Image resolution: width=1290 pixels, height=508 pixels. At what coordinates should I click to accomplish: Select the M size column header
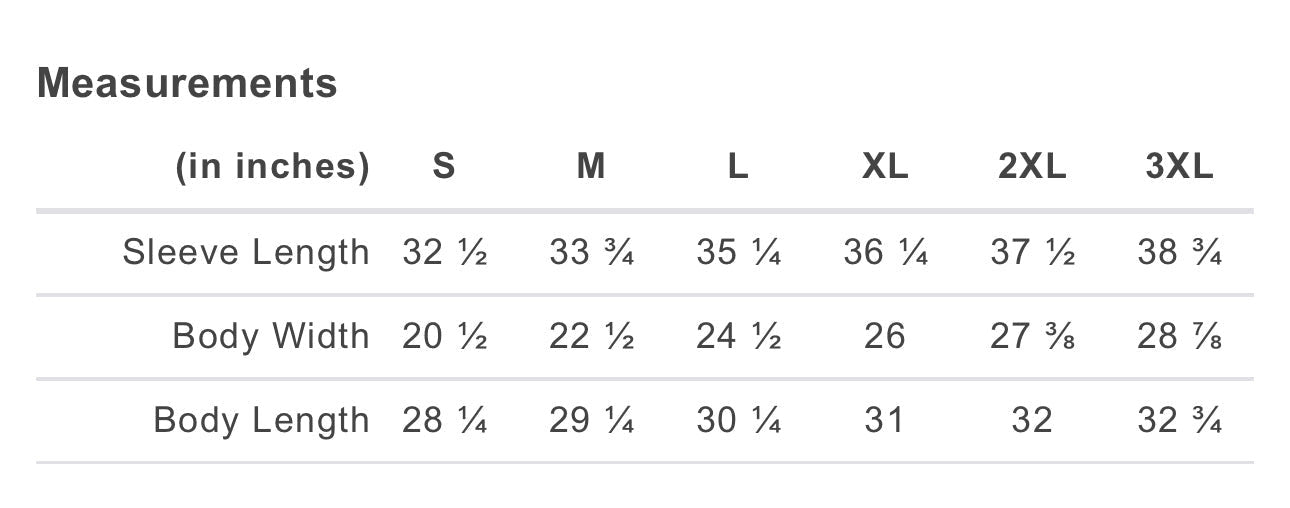coord(591,166)
